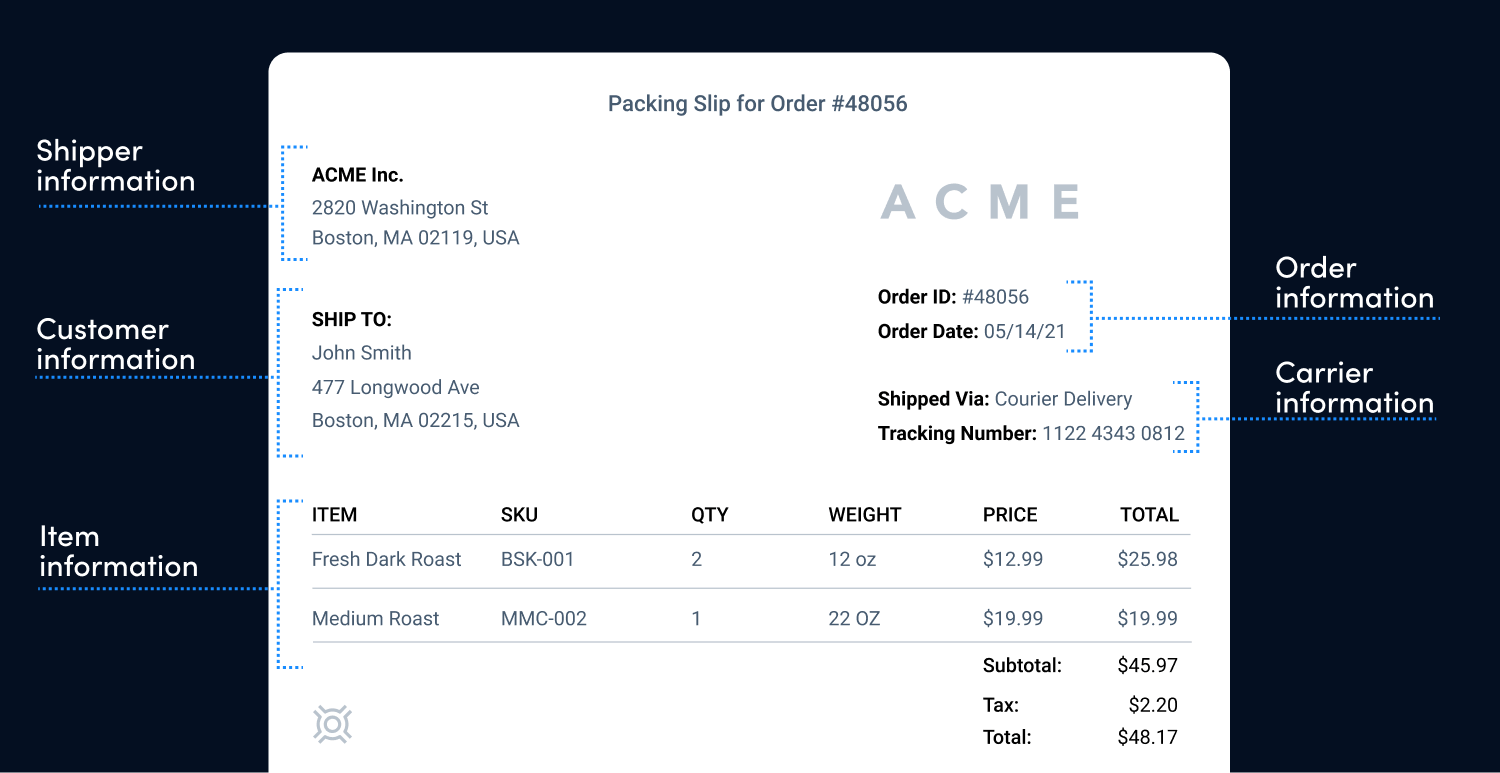
Task: Click the gear-like icon at slip bottom
Action: (x=333, y=724)
